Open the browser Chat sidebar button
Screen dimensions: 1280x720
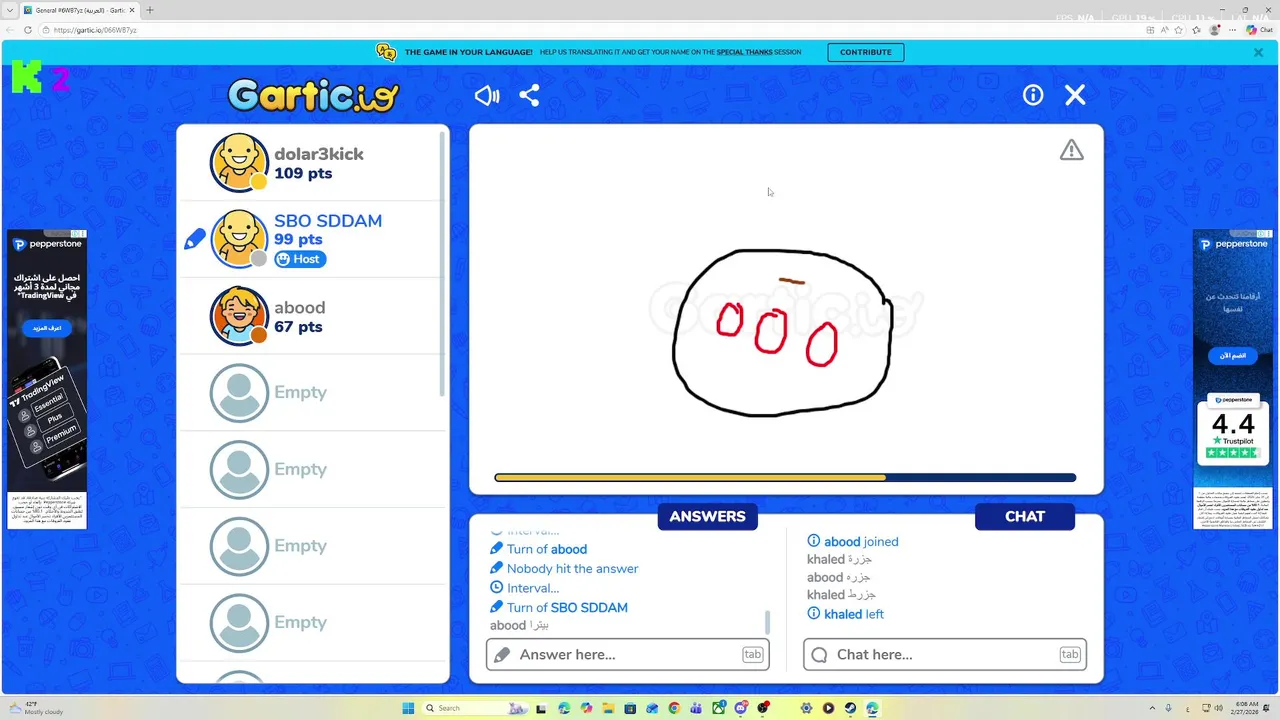click(1259, 30)
